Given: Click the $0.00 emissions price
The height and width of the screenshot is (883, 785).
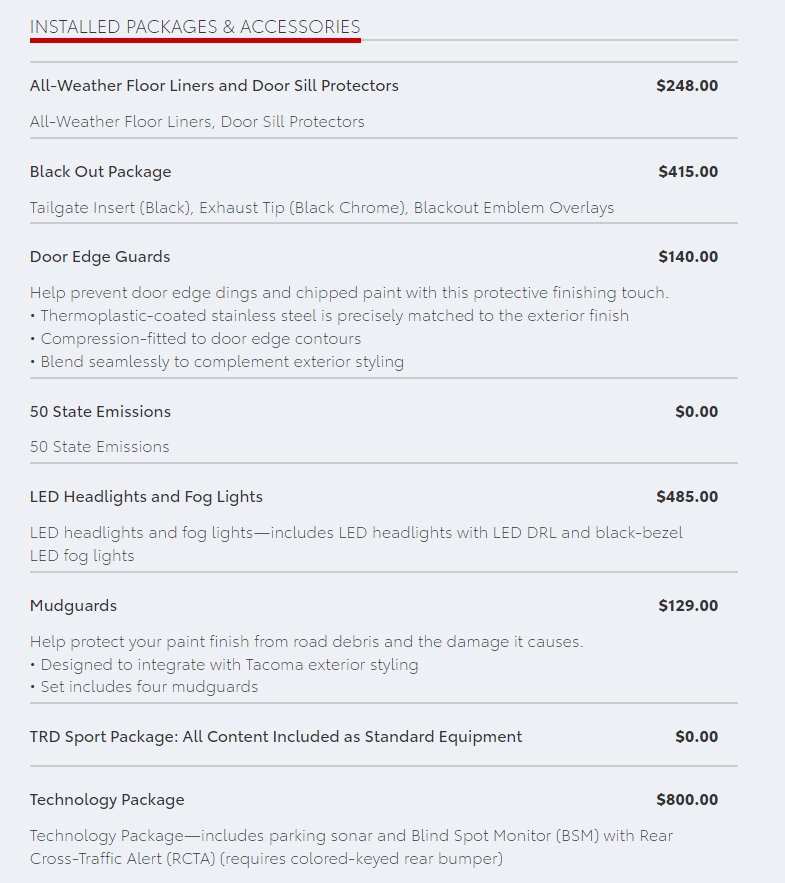Looking at the screenshot, I should pyautogui.click(x=697, y=412).
